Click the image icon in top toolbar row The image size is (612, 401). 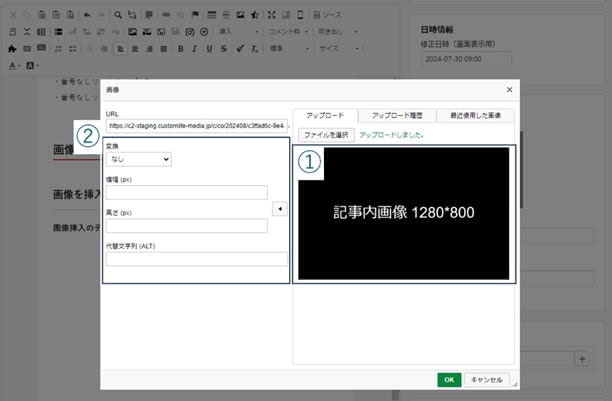tap(240, 15)
